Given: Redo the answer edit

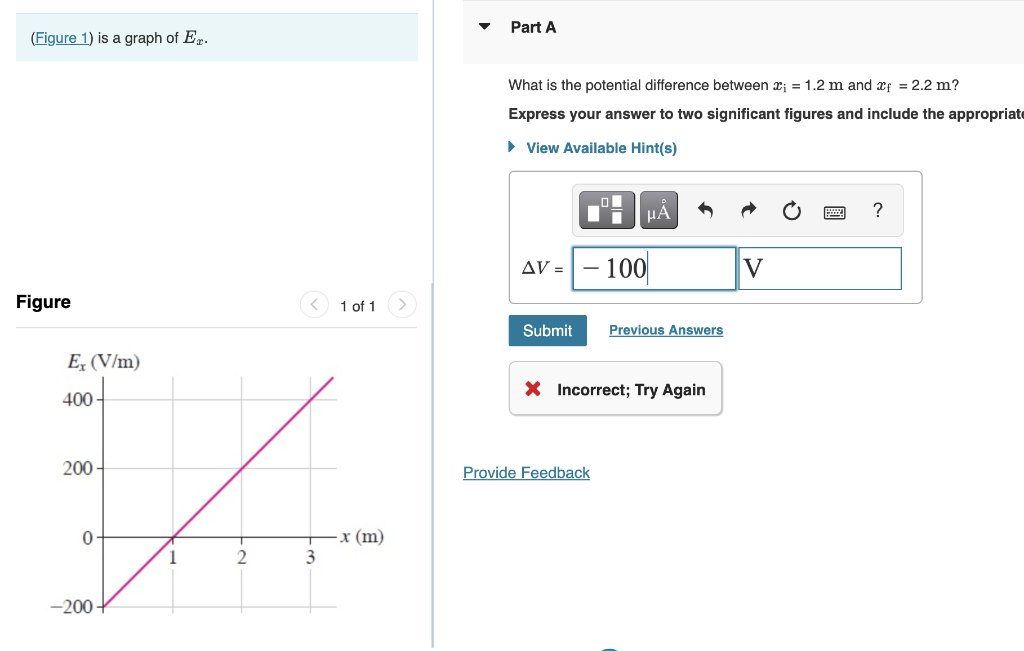Looking at the screenshot, I should click(748, 210).
